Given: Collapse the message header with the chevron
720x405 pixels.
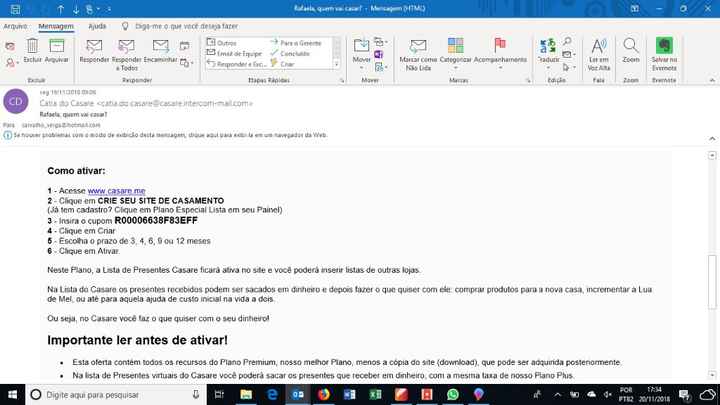Looking at the screenshot, I should [712, 138].
